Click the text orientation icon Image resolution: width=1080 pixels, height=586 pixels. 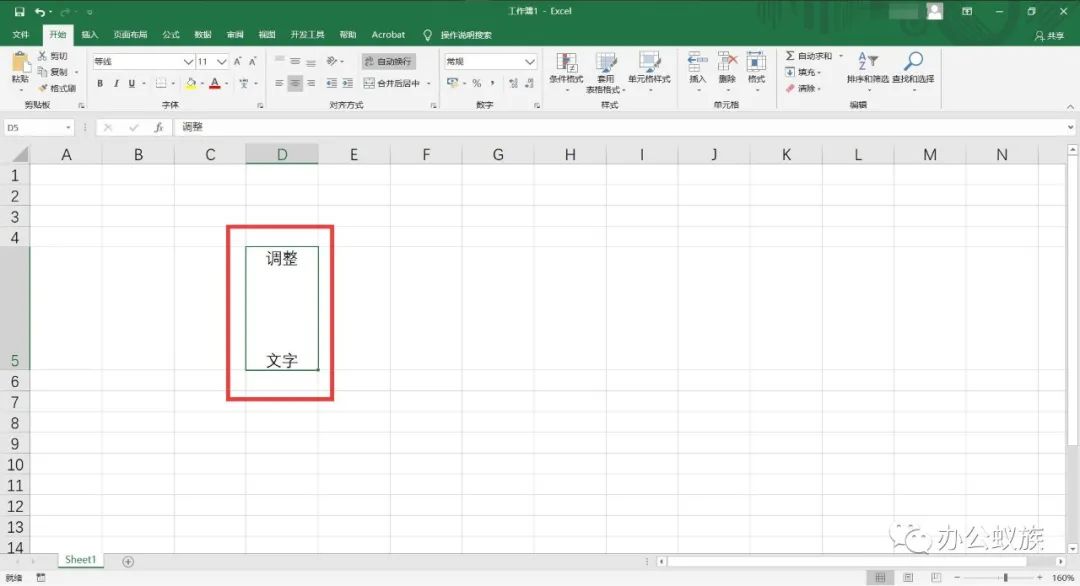(x=332, y=61)
